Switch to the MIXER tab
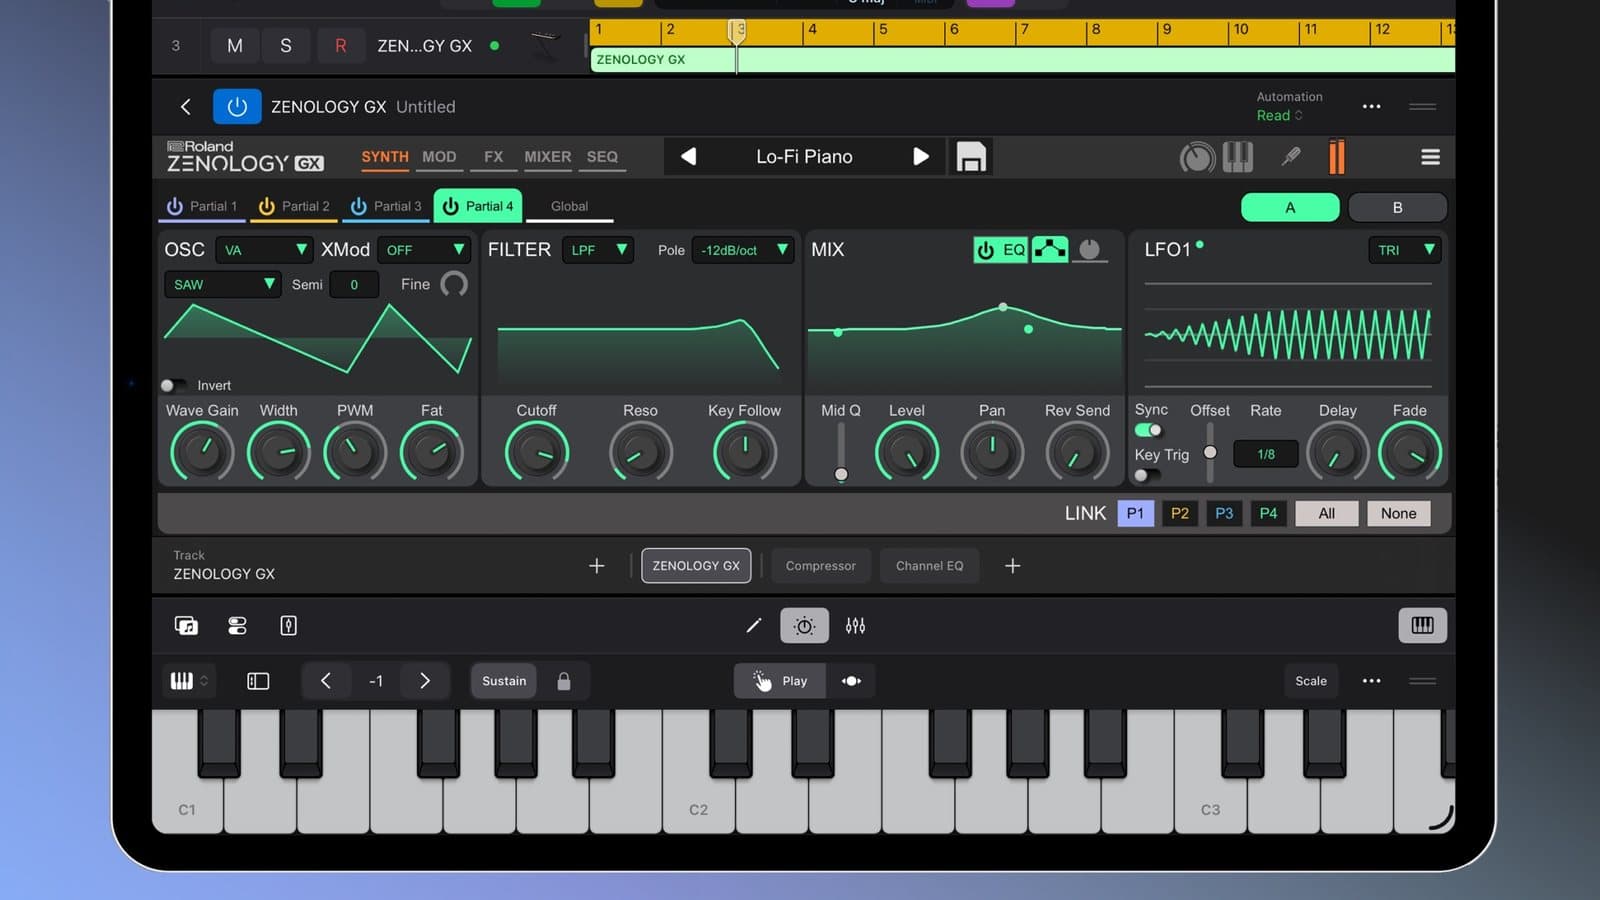The width and height of the screenshot is (1600, 900). (548, 157)
